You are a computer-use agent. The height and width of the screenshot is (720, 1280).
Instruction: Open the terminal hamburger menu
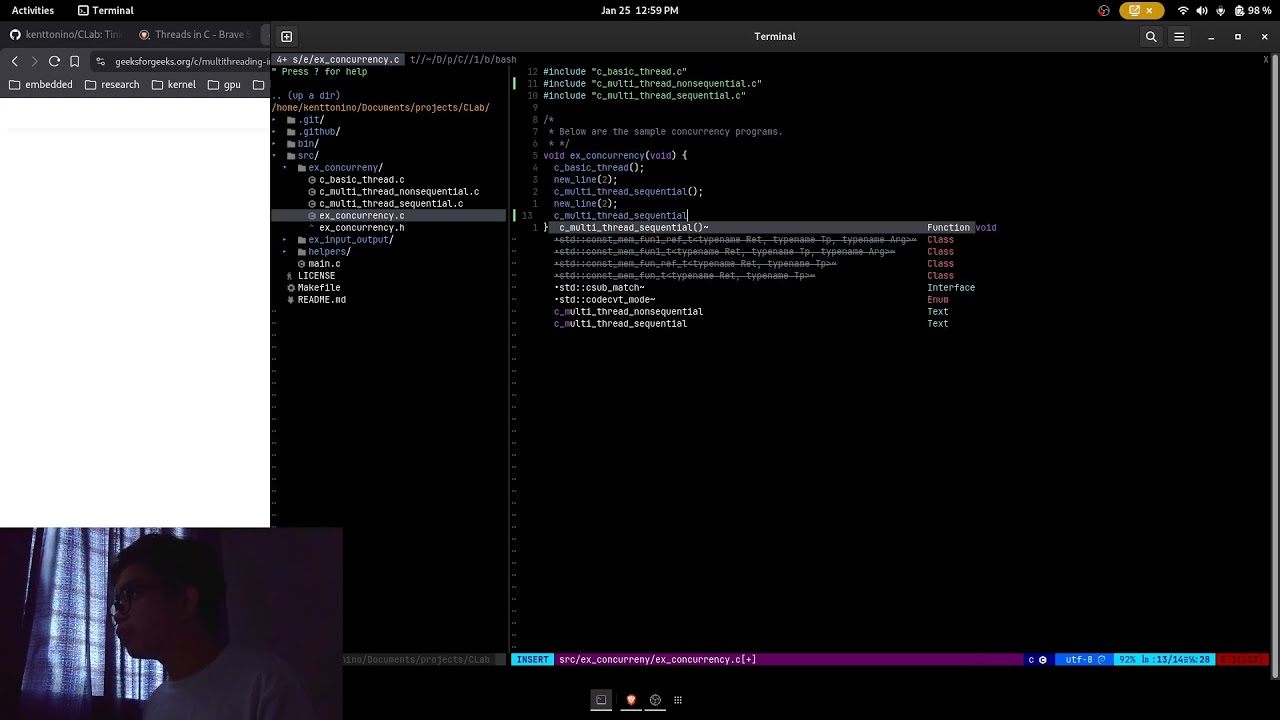(x=1179, y=37)
